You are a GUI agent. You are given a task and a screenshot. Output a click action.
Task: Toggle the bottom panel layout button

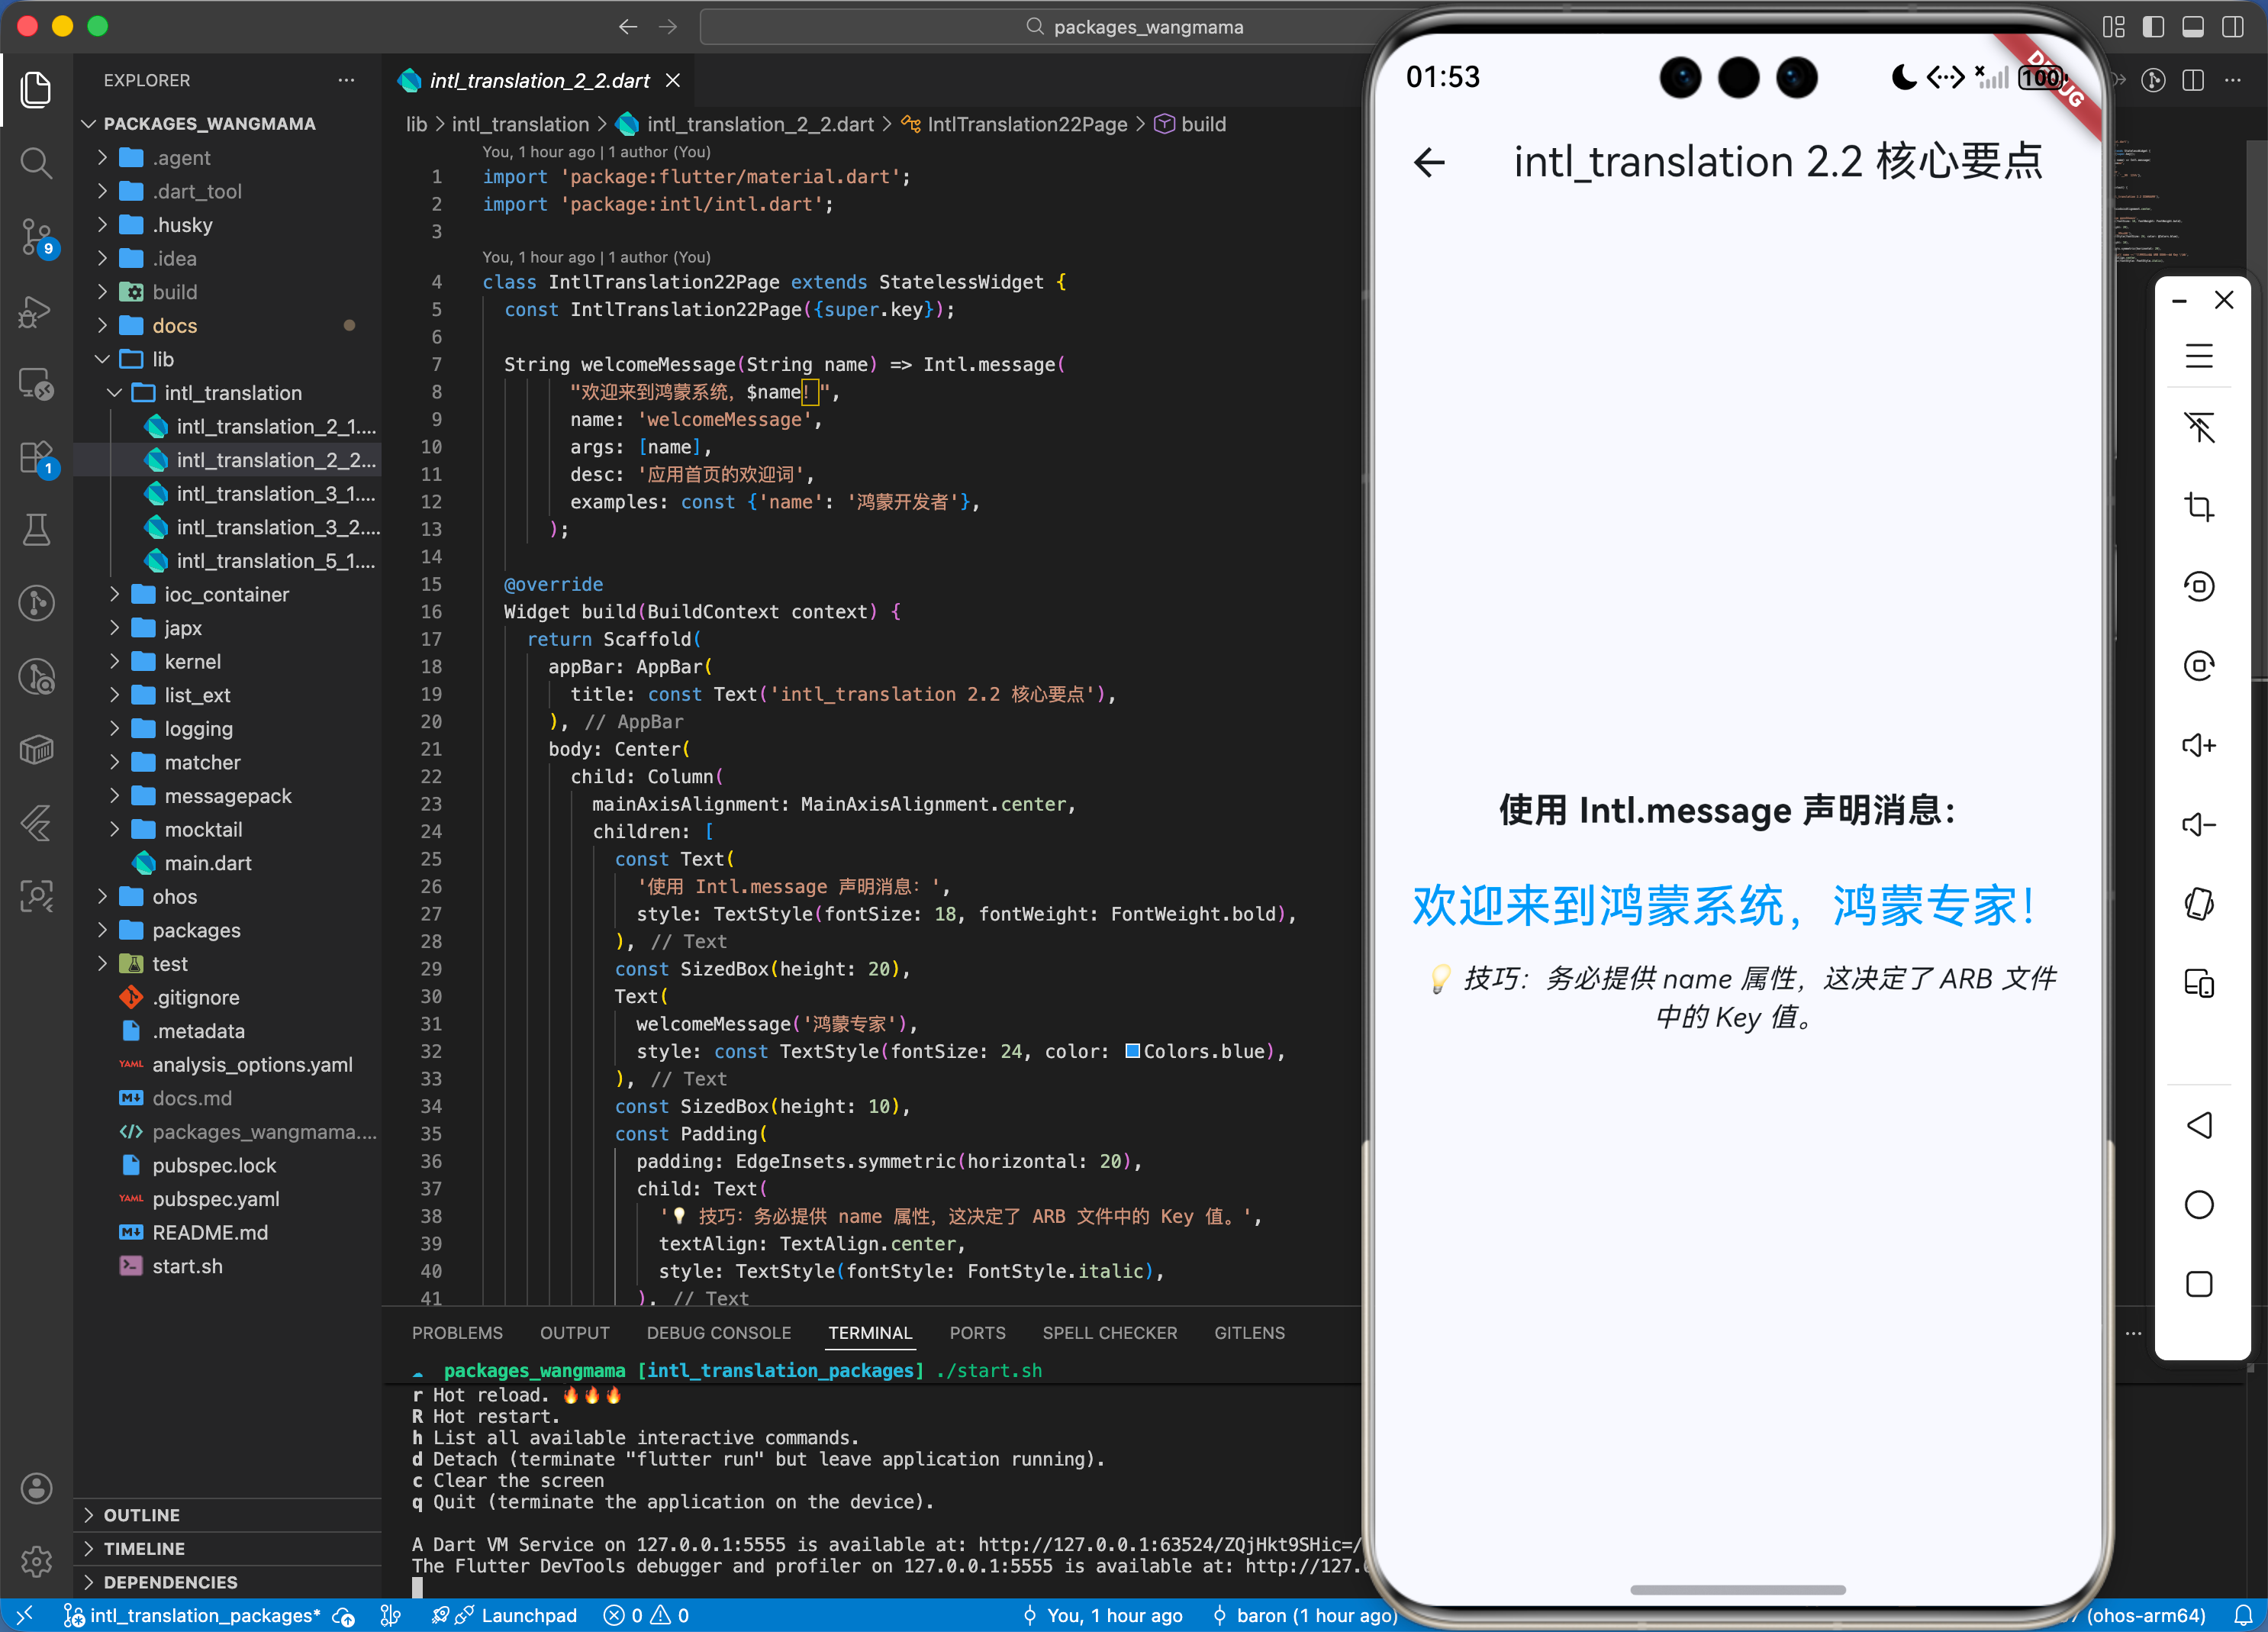pos(2192,27)
